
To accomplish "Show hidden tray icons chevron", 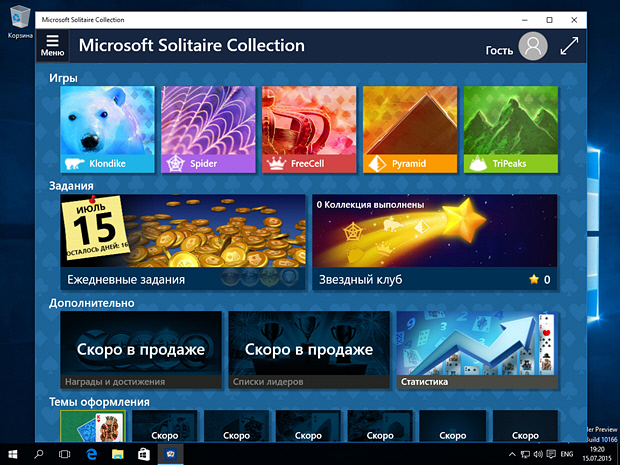I will tap(512, 454).
